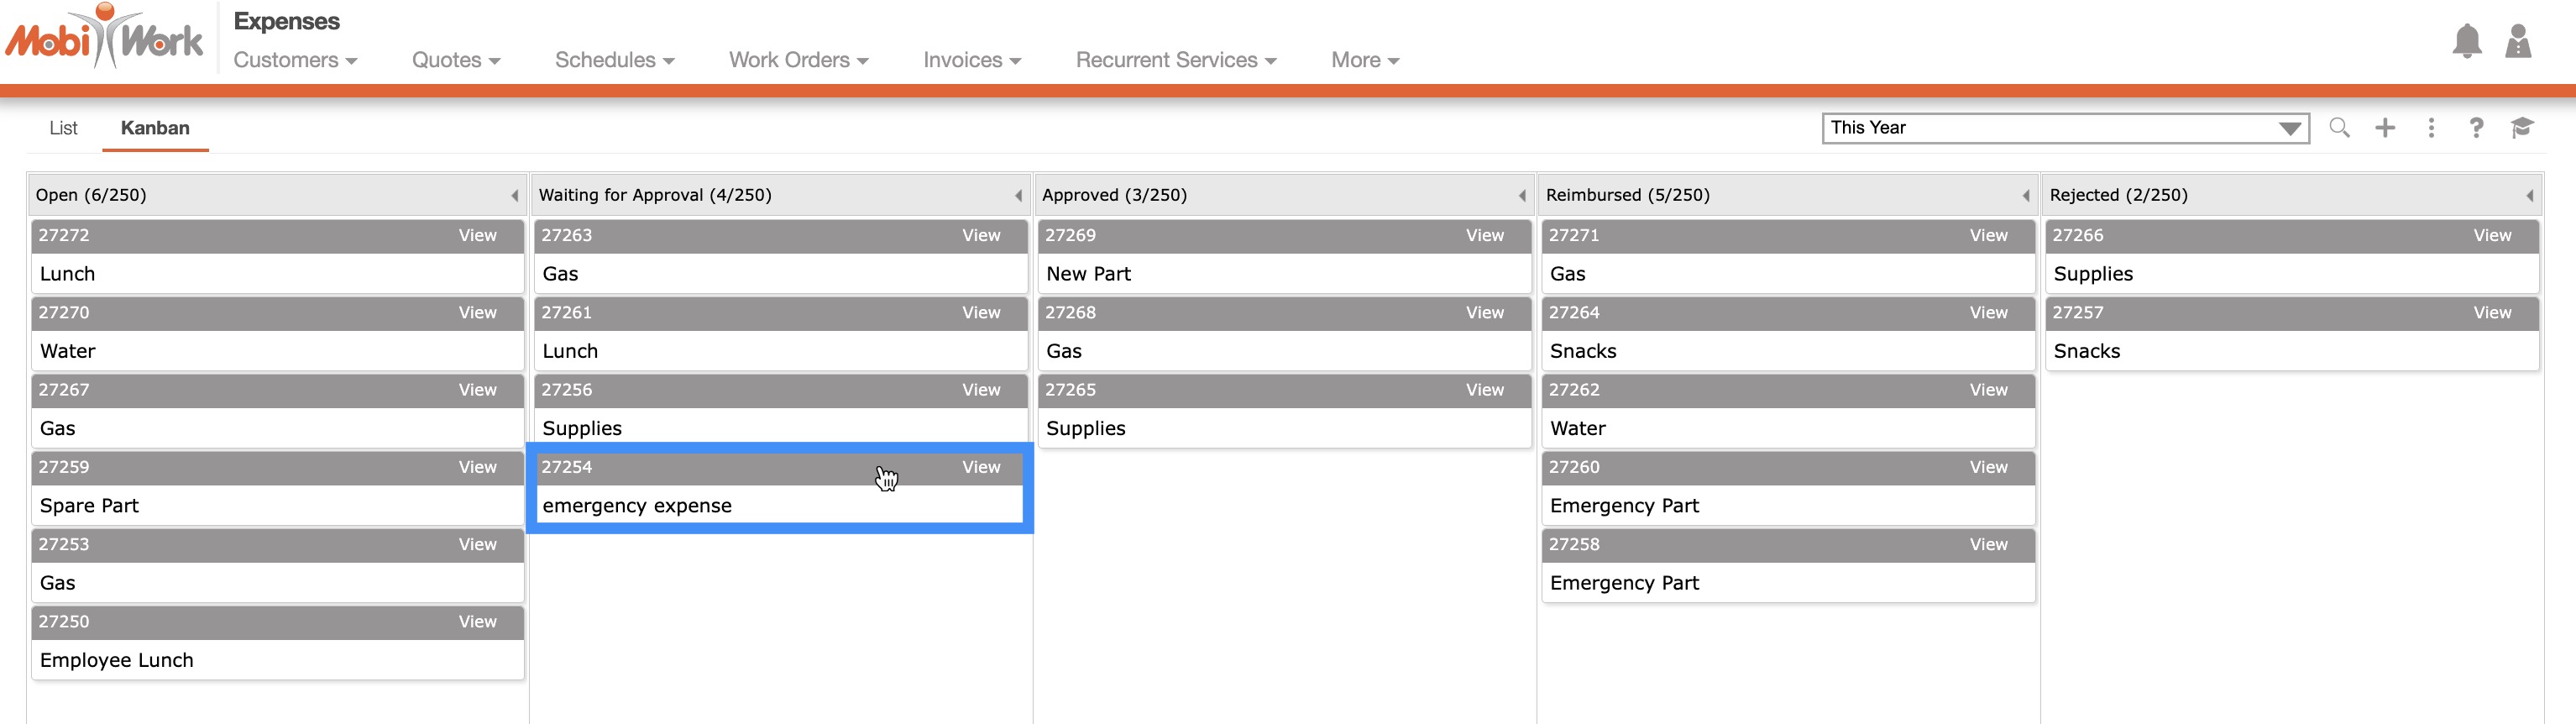Collapse the Rejected column

pos(2529,196)
